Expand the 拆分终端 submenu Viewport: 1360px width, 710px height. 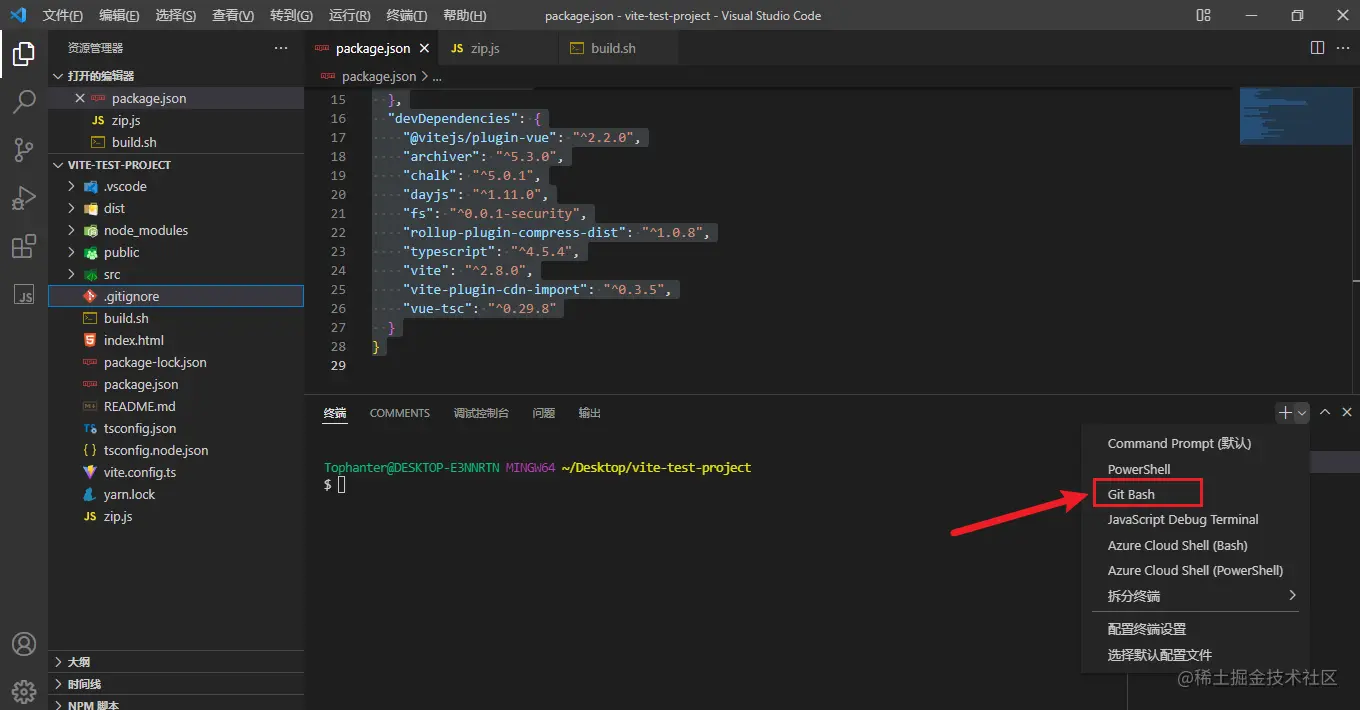click(1196, 596)
